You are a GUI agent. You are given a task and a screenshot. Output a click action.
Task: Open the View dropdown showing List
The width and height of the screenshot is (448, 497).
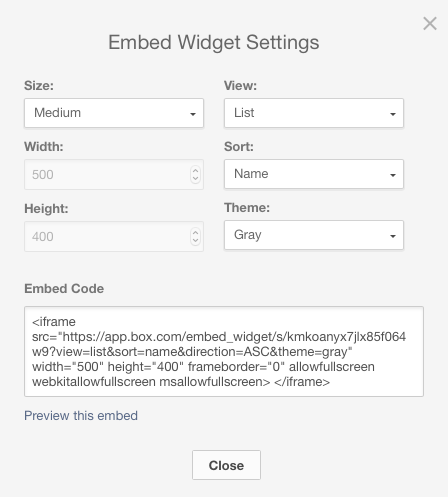(x=314, y=113)
